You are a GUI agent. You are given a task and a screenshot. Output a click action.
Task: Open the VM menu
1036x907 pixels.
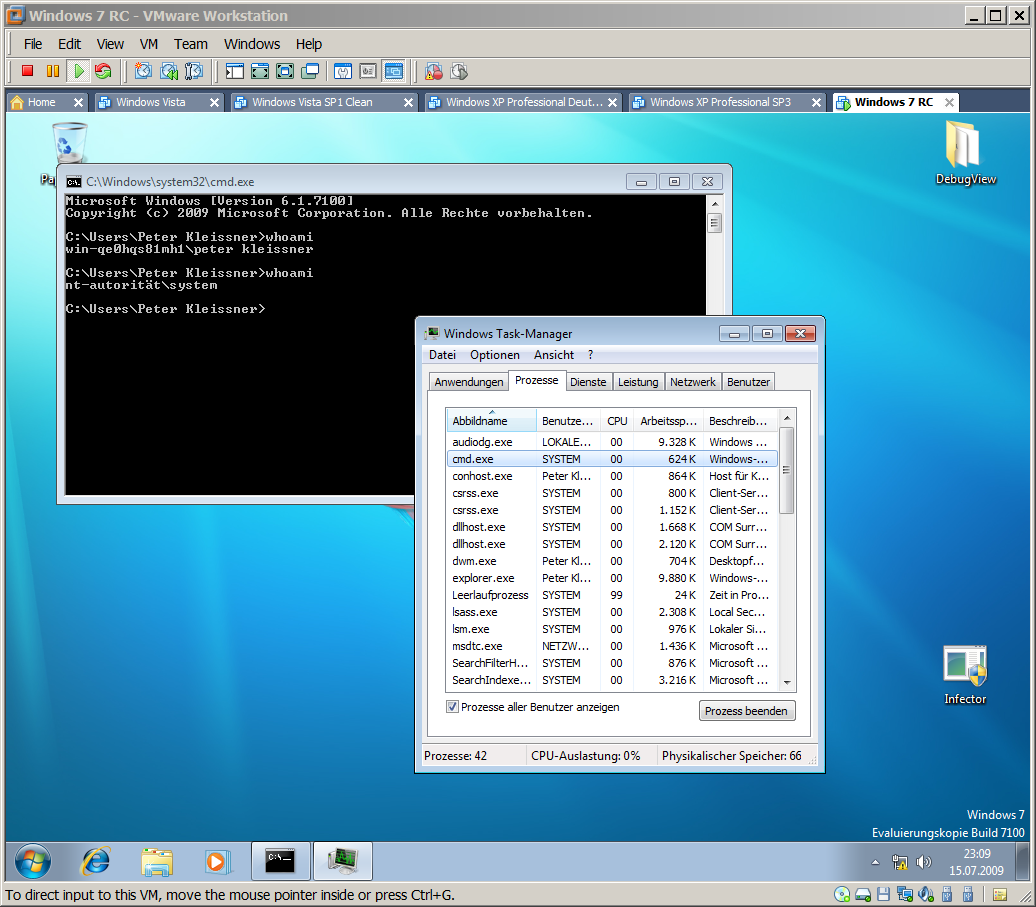(x=148, y=44)
